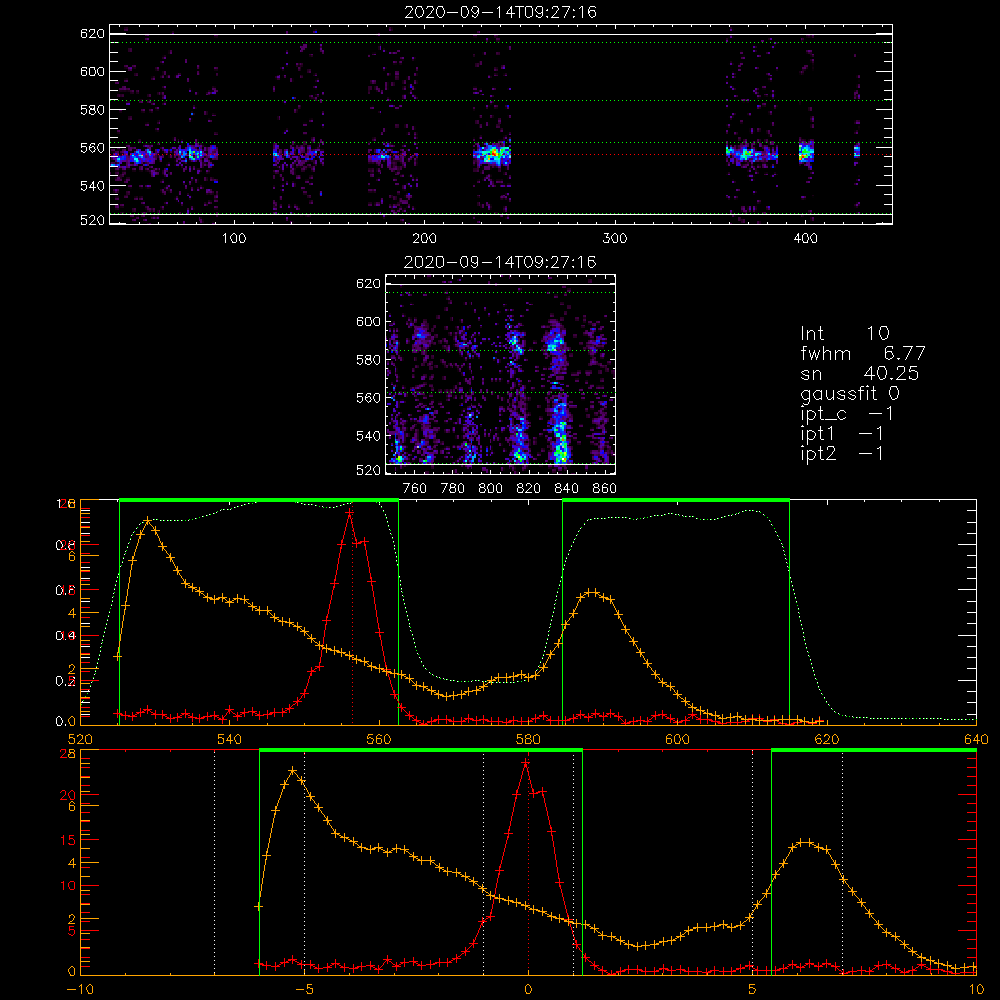
Task: Select the 'fwhm 6.77' readout
Action: coord(862,353)
